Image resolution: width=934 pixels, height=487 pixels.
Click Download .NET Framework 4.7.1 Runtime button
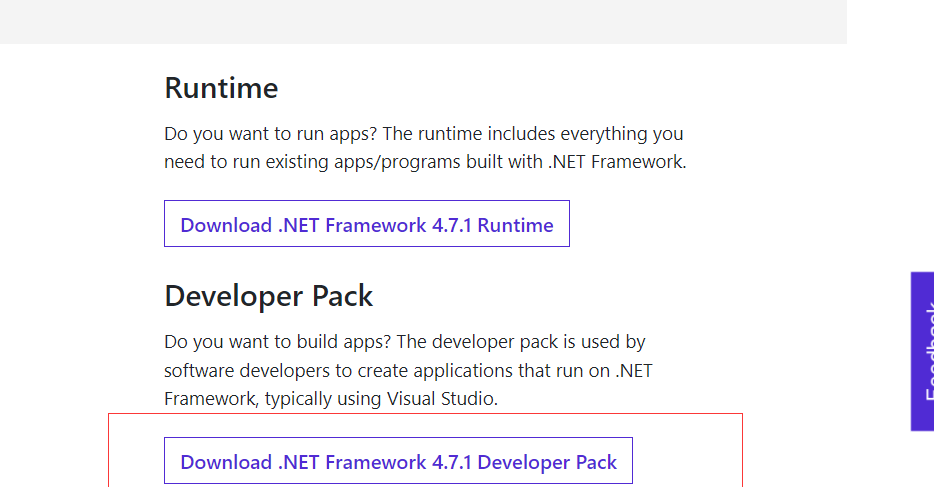click(x=367, y=224)
